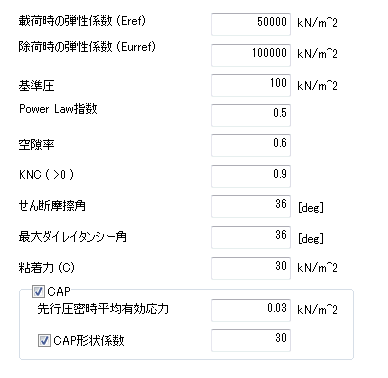This screenshot has width=388, height=378.
Task: Select the 粘着力 (C) value field
Action: (251, 268)
